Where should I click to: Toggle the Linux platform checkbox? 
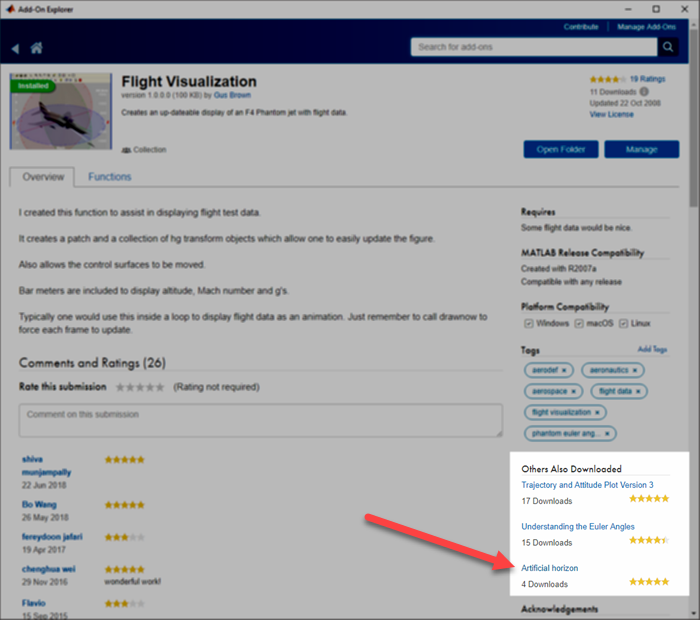click(x=624, y=324)
